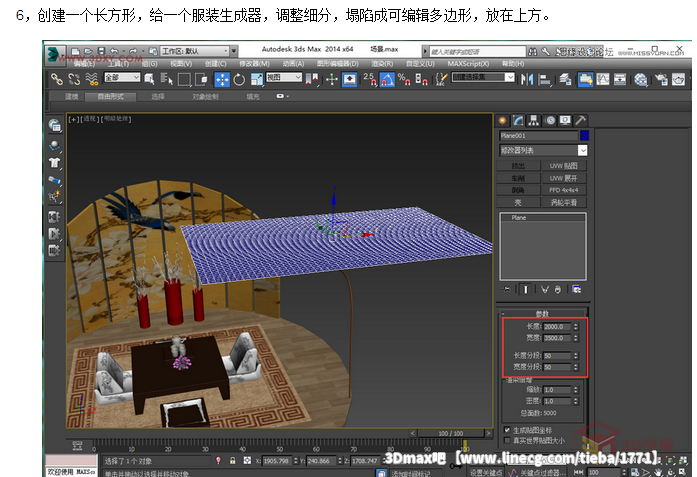Open the 修改器(M) menu
Screen dimensions: 697x477
coord(254,64)
